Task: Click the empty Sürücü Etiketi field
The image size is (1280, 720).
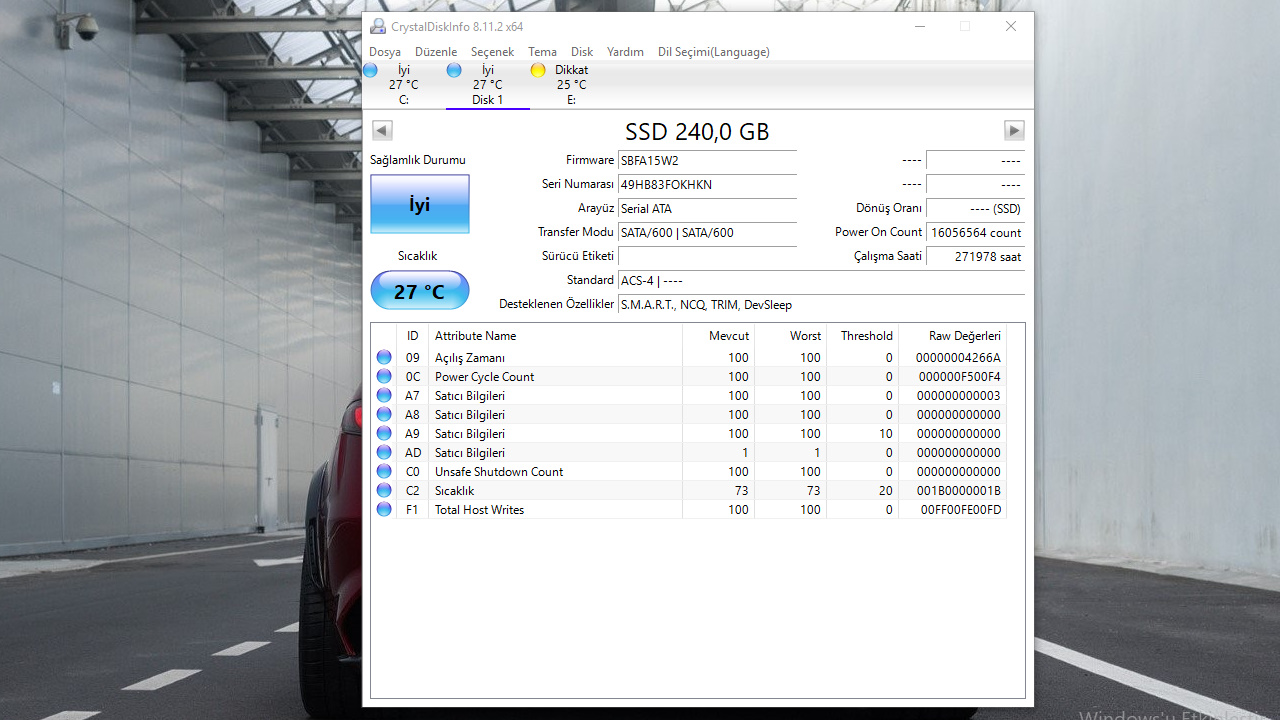Action: click(x=707, y=257)
